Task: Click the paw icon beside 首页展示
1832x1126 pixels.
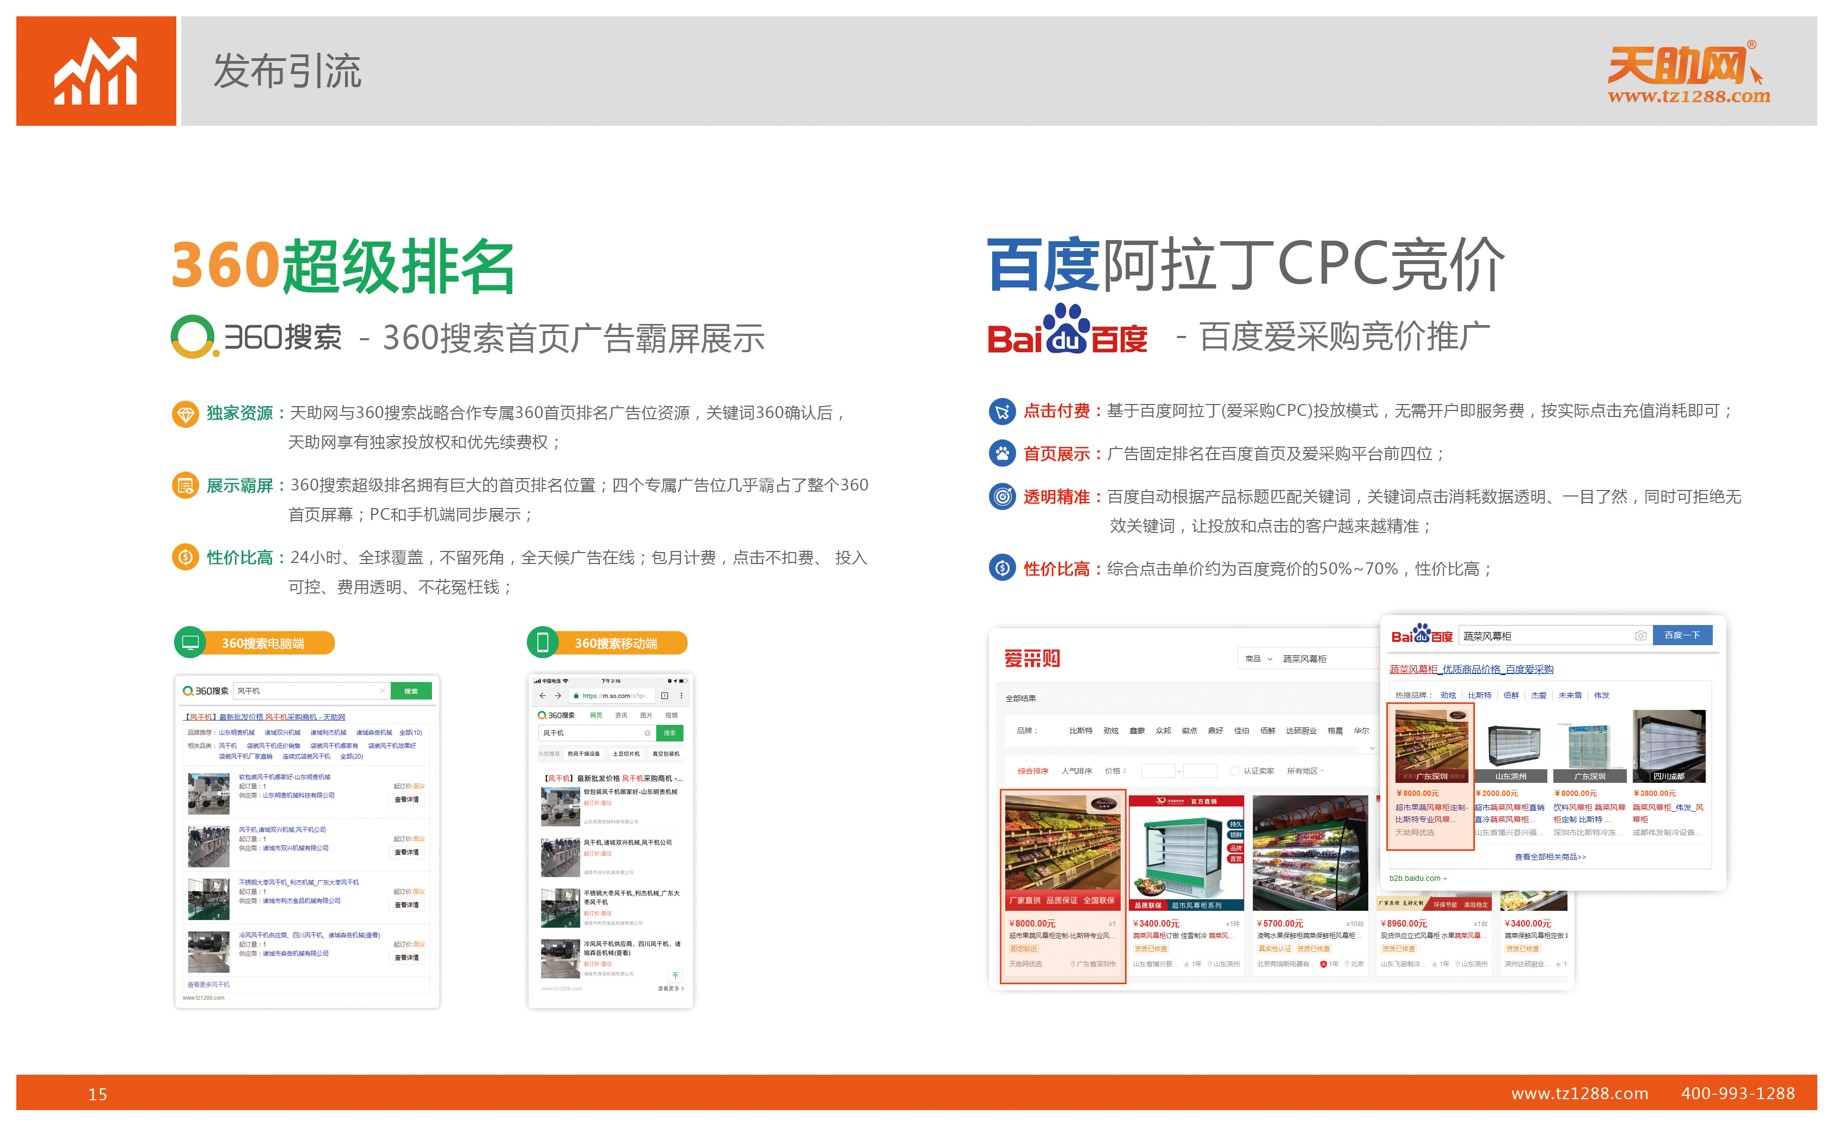Action: coord(1001,453)
